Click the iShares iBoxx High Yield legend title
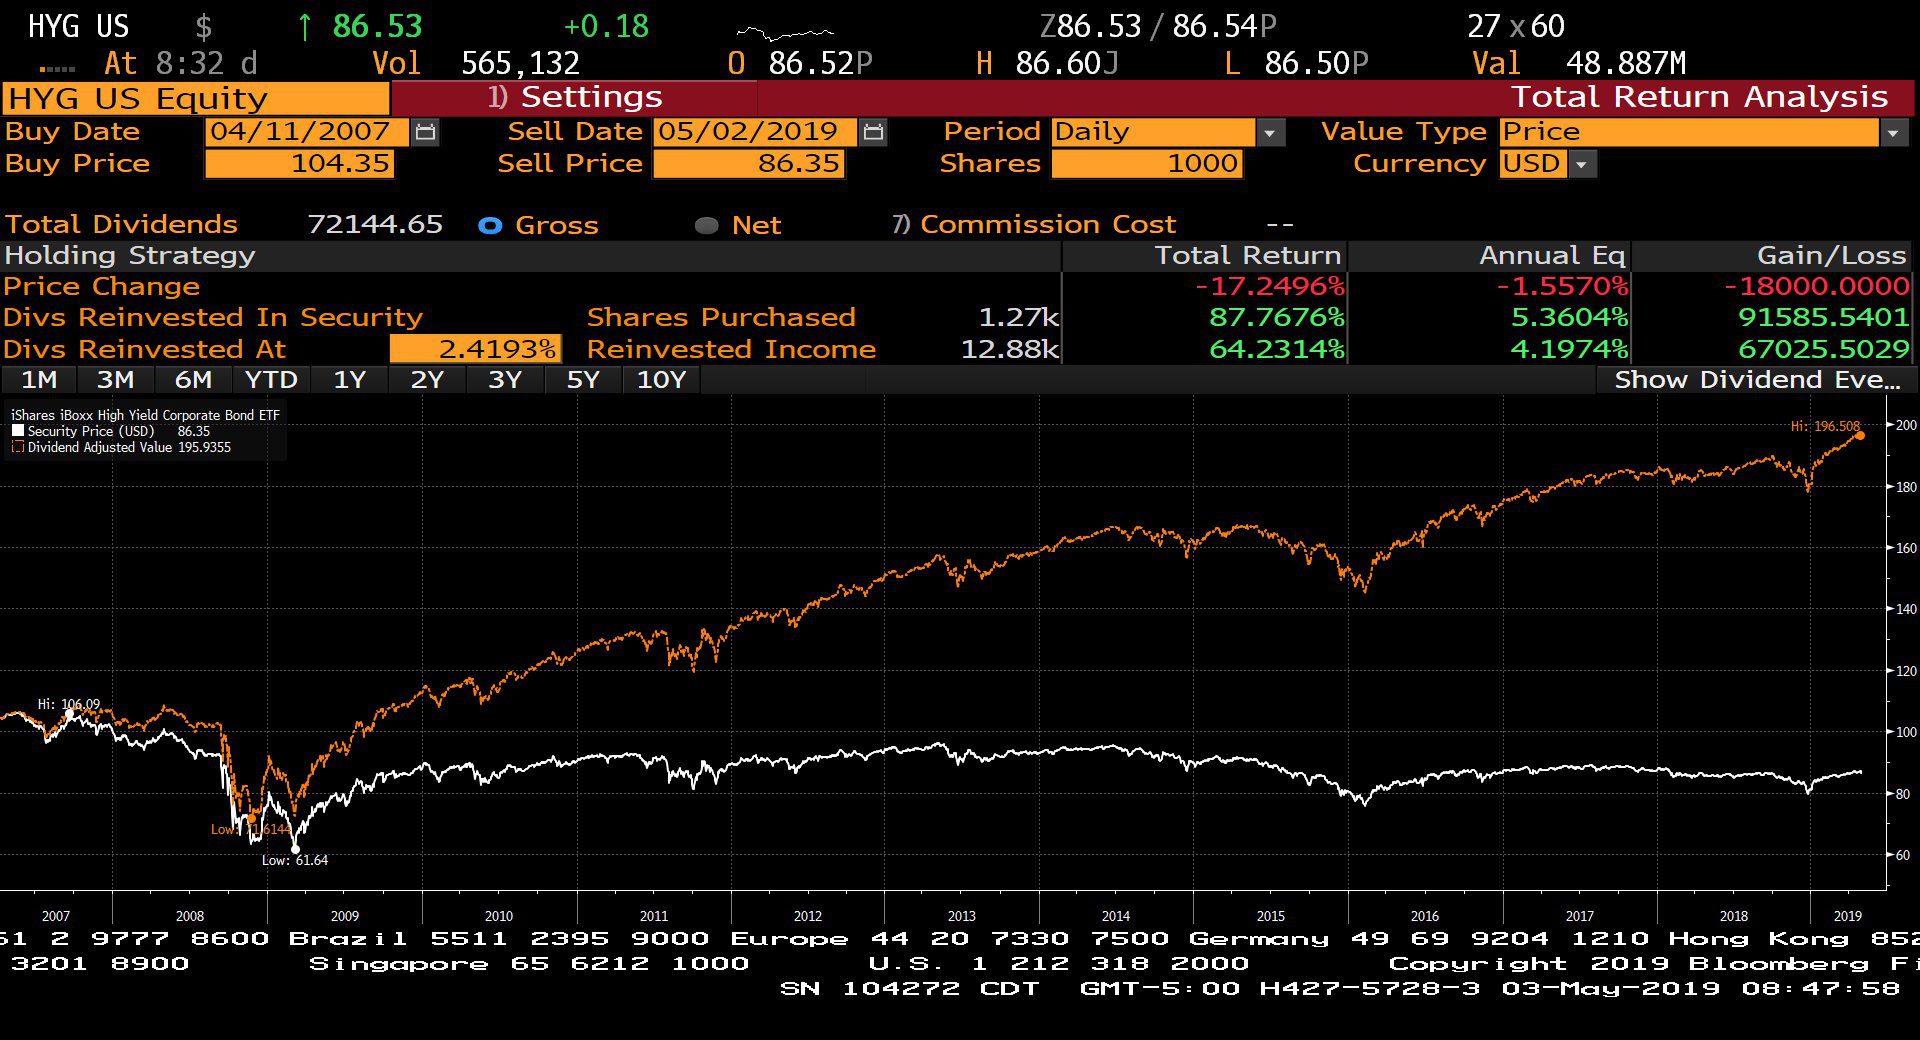The width and height of the screenshot is (1920, 1040). pyautogui.click(x=145, y=415)
